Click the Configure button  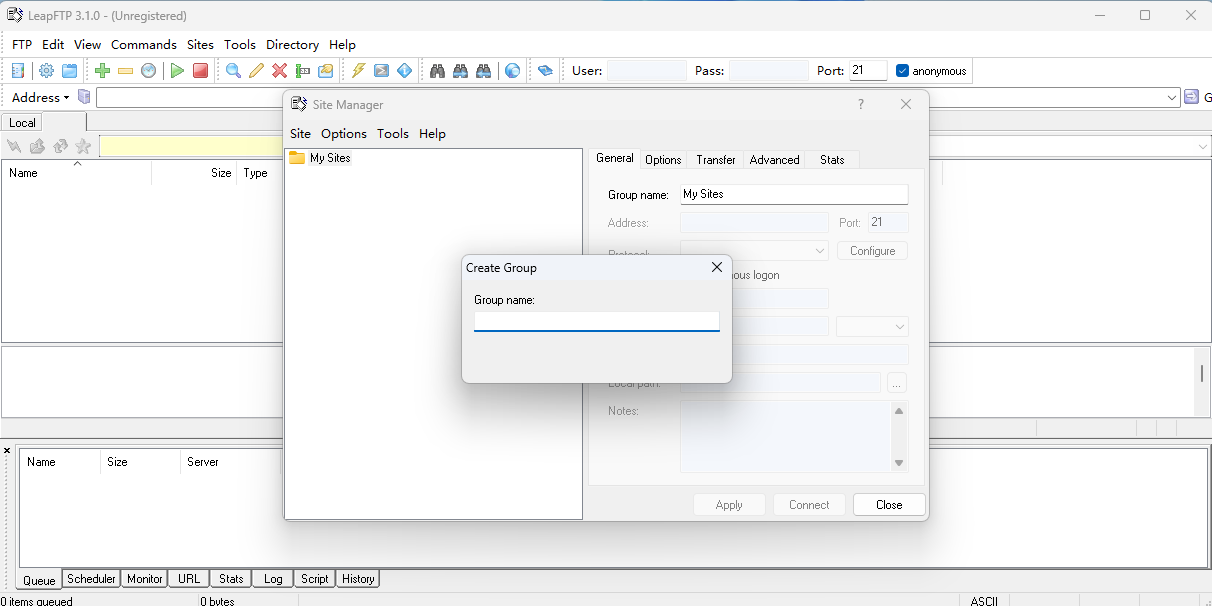coord(872,251)
